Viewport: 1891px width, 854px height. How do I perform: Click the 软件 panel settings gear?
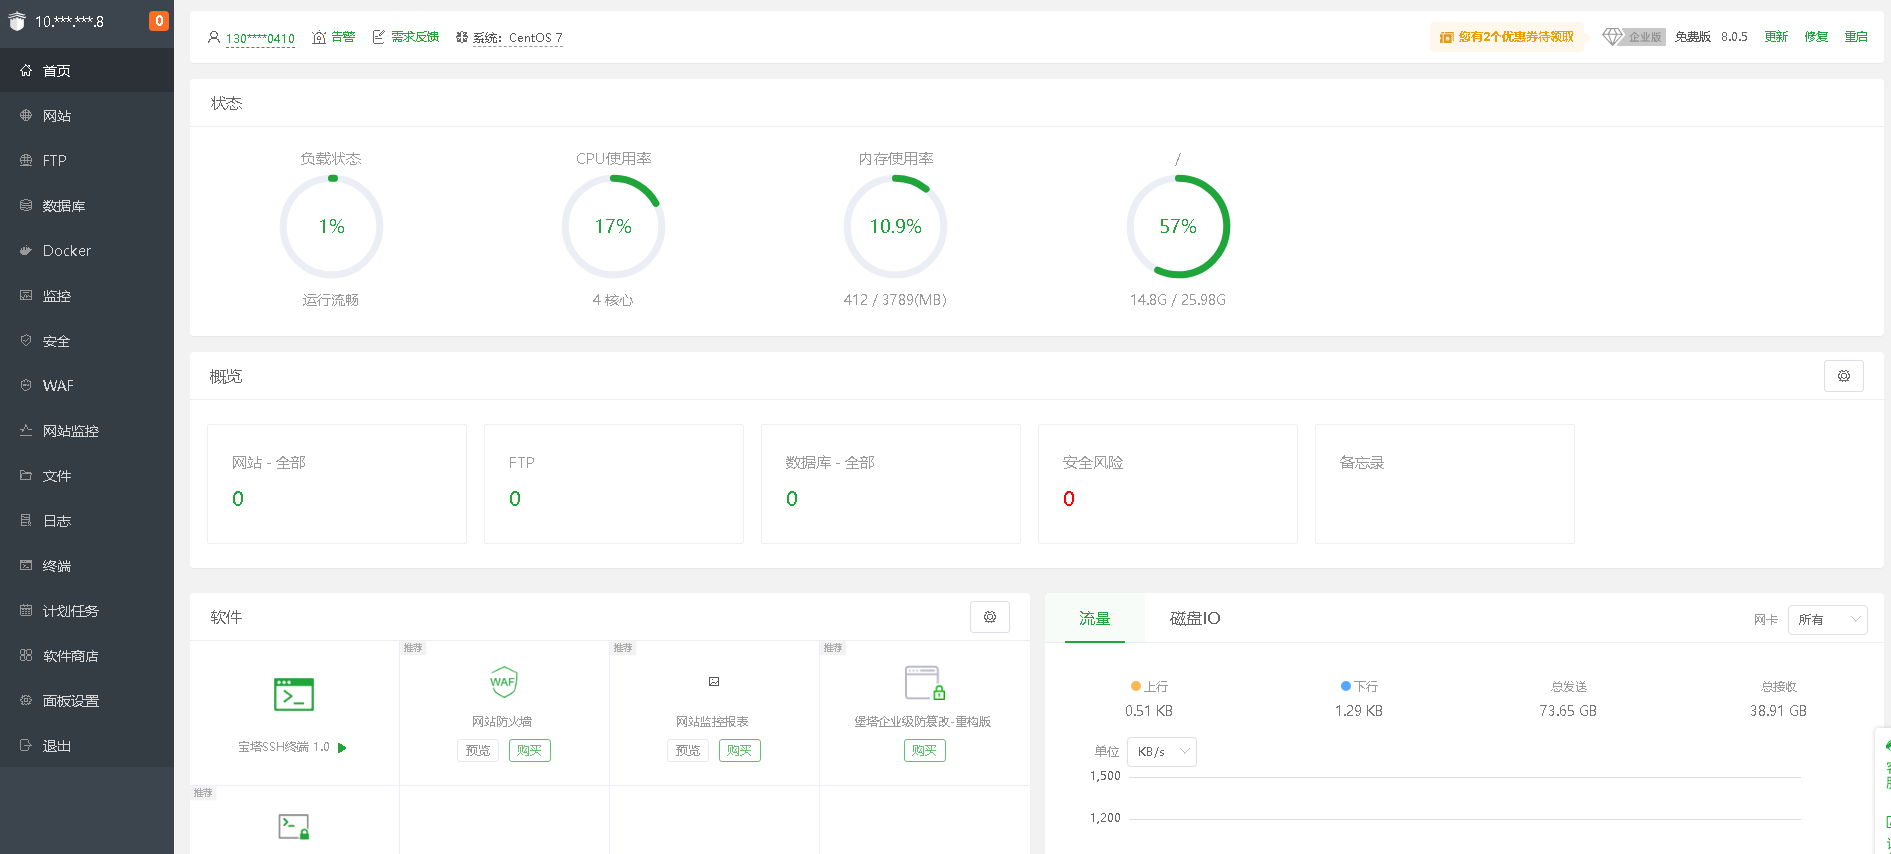989,617
